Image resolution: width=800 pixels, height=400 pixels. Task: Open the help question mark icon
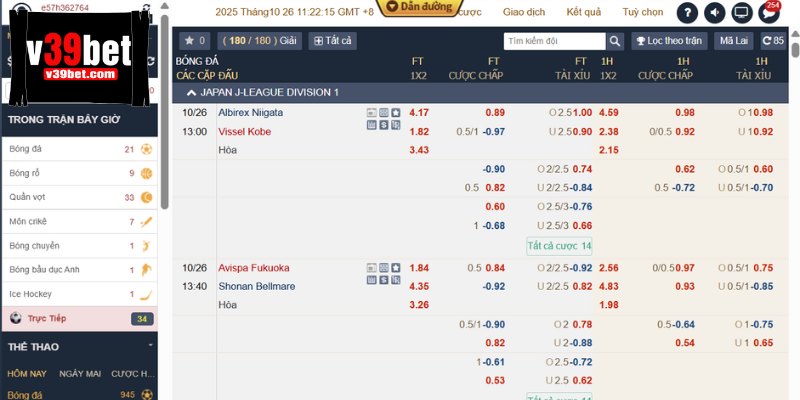pos(687,13)
